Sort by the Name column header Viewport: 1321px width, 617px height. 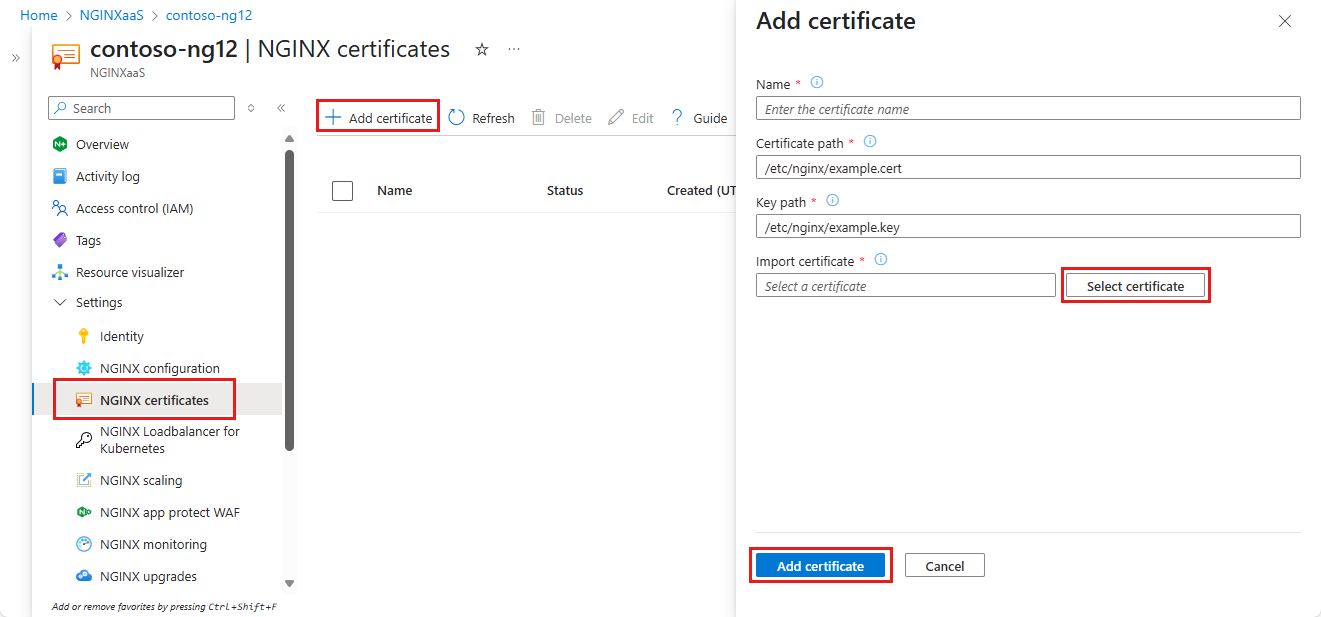(x=394, y=190)
